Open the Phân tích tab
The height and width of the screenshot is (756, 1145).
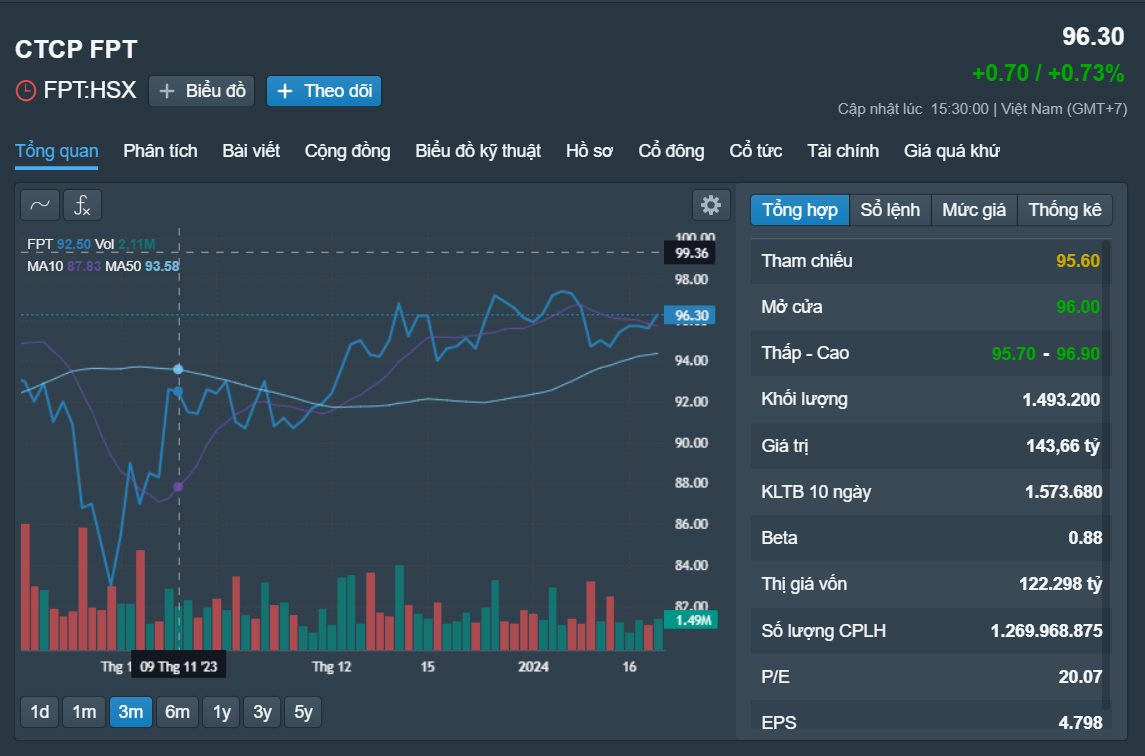(161, 151)
